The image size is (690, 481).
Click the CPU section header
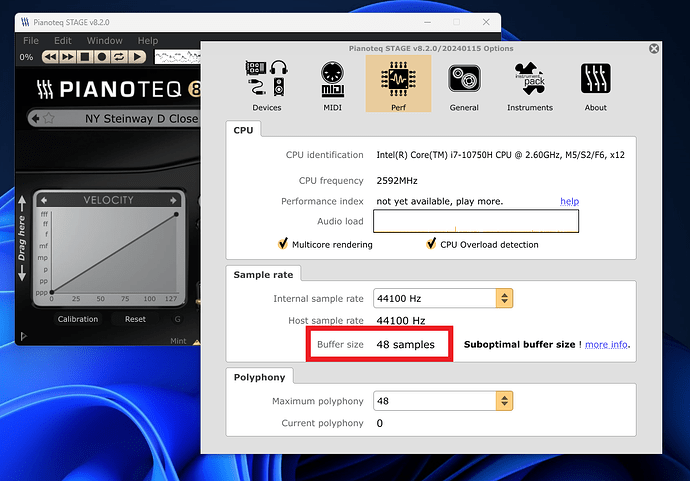tap(243, 130)
